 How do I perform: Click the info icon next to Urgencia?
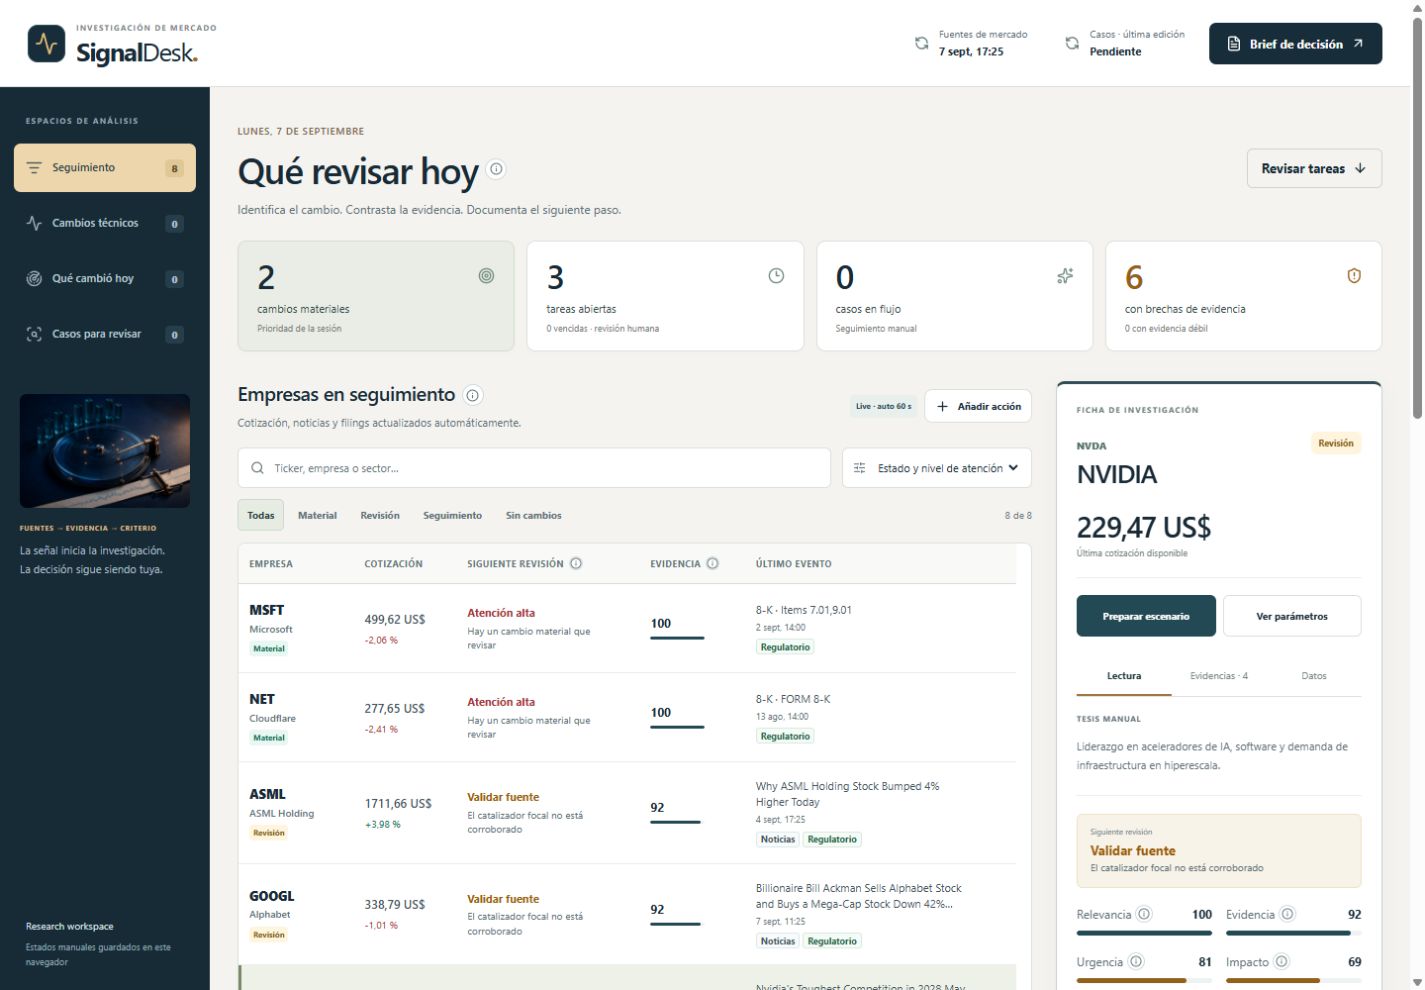coord(1136,962)
